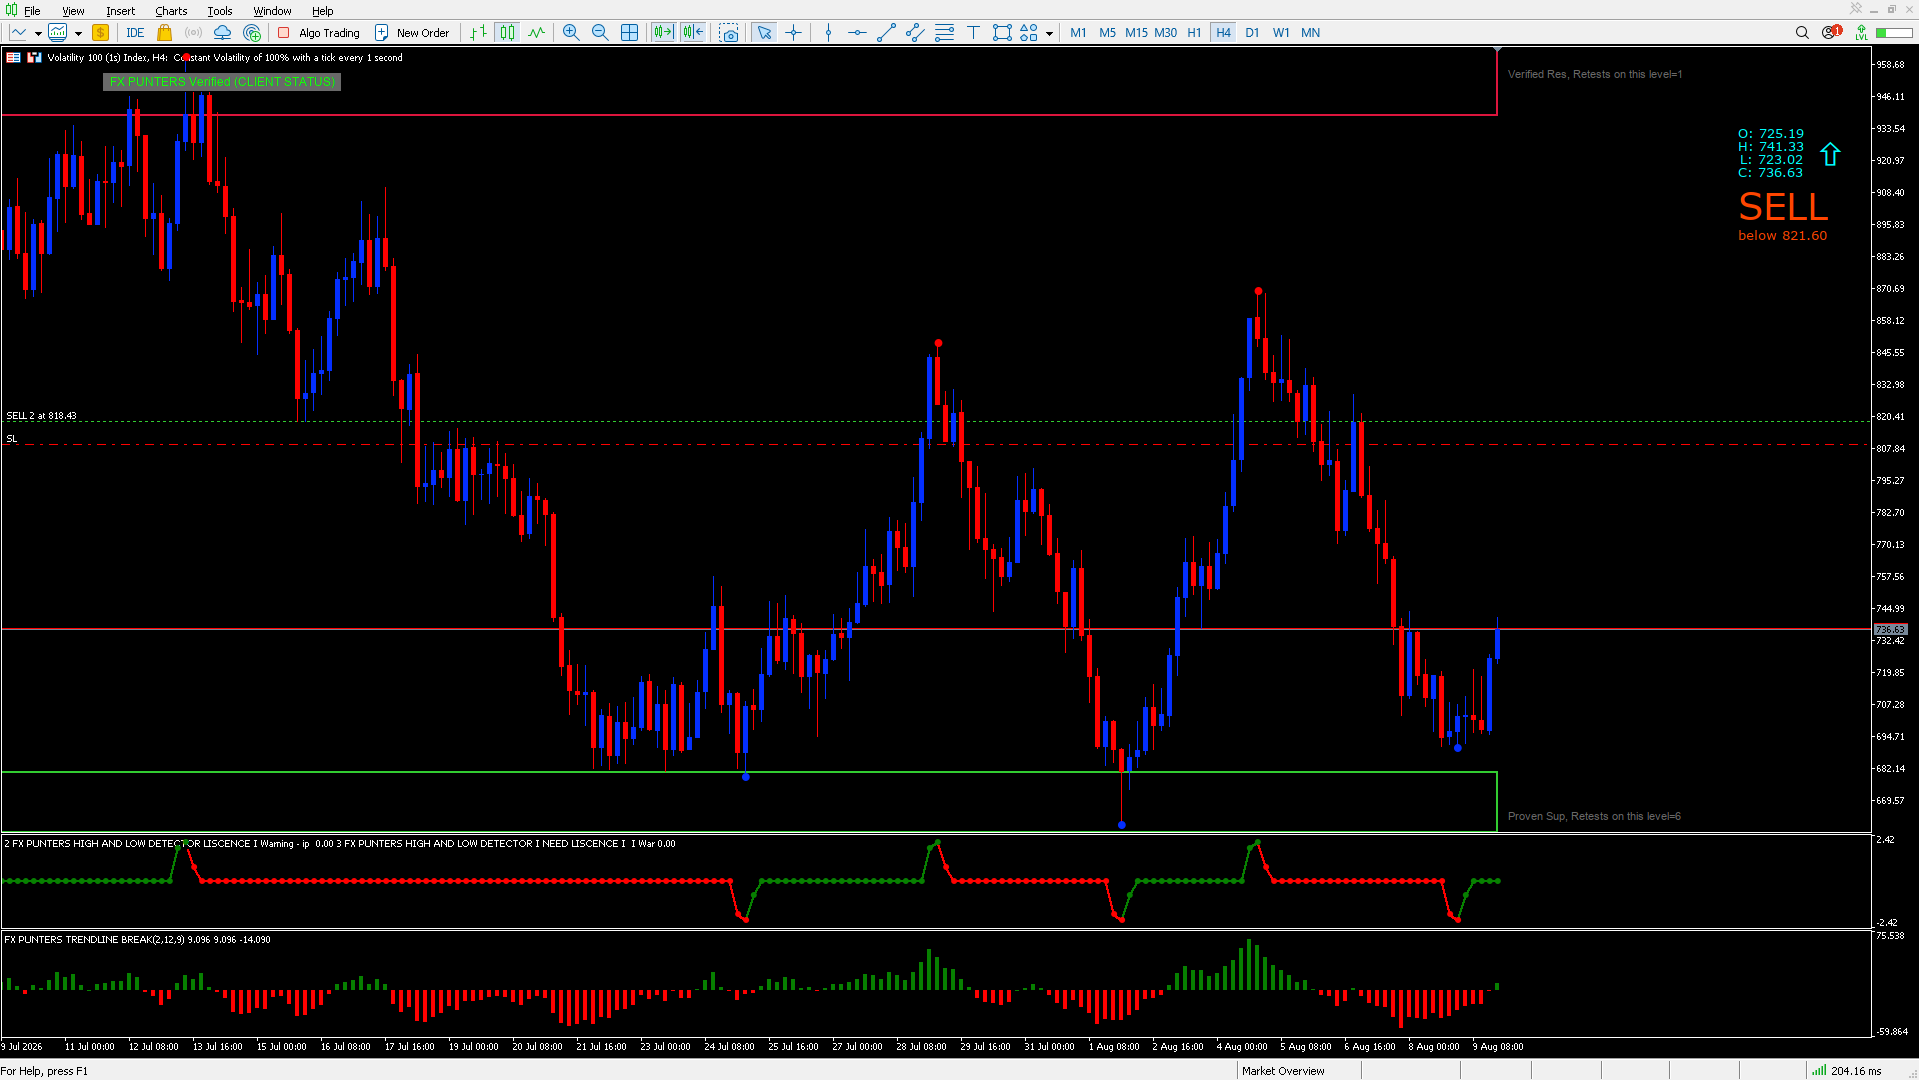Open the chart type line icon
1919x1080 pixels.
(x=18, y=33)
